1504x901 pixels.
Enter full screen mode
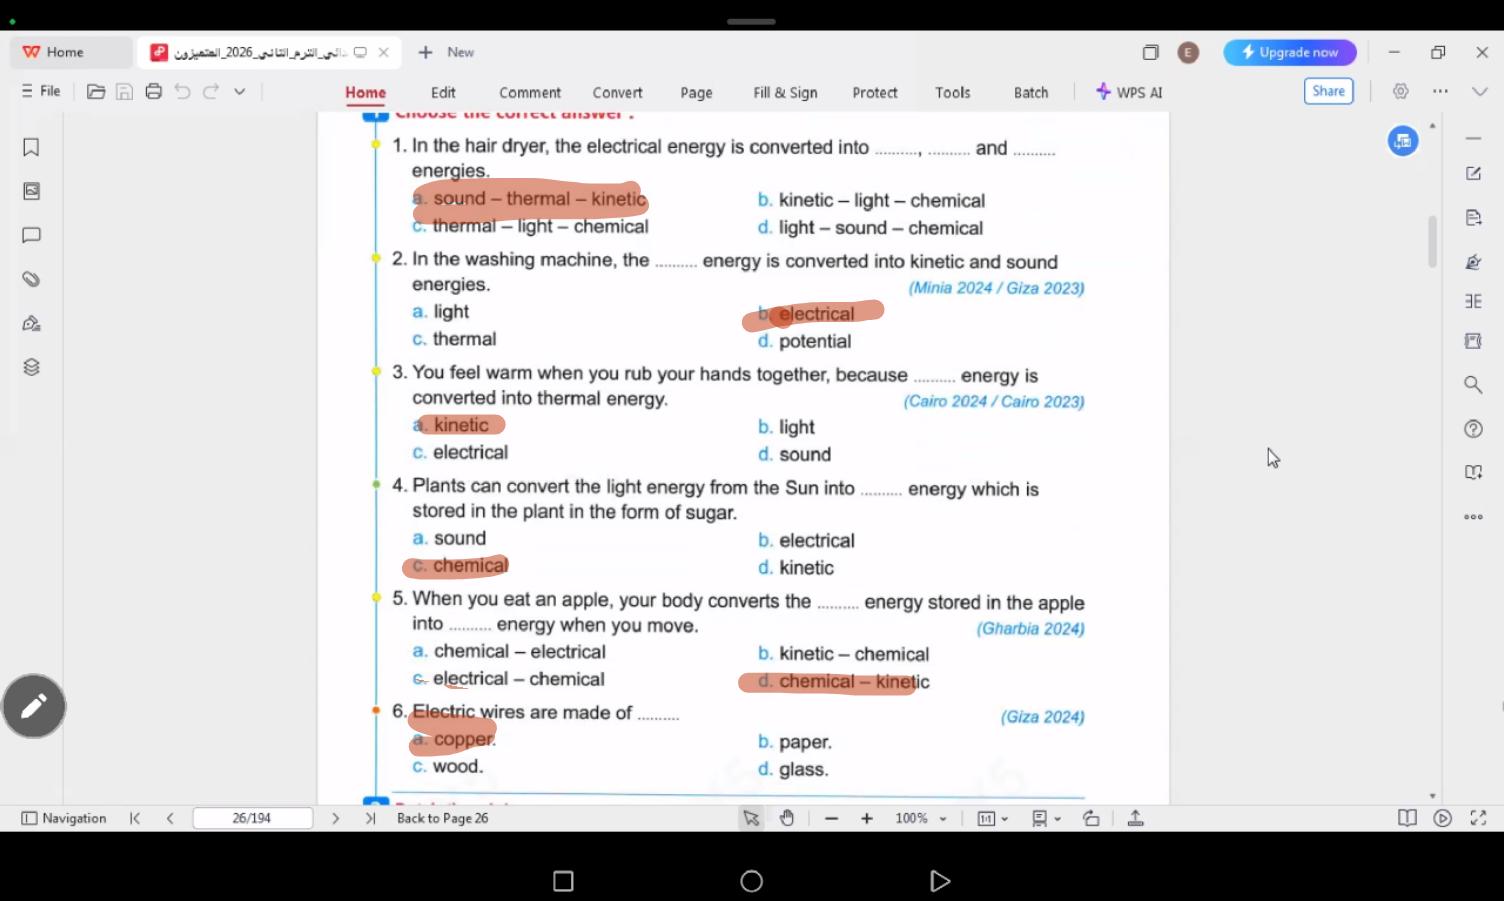point(1478,818)
